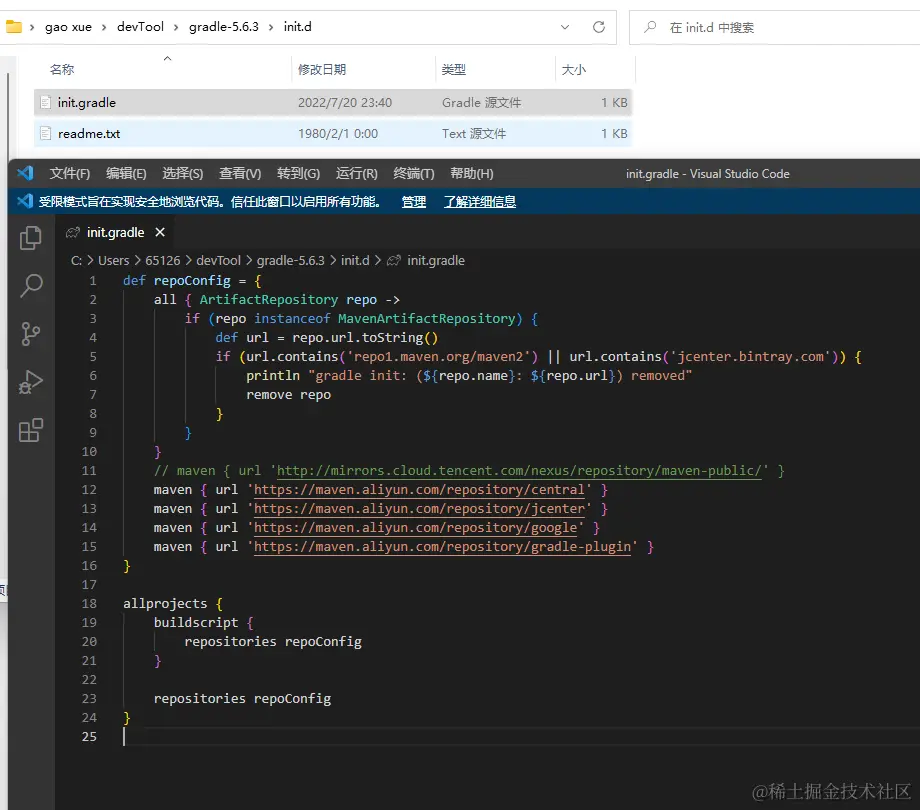The image size is (920, 810).
Task: Click 'gradle-5.6.3' in the address bar path
Action: pyautogui.click(x=224, y=27)
